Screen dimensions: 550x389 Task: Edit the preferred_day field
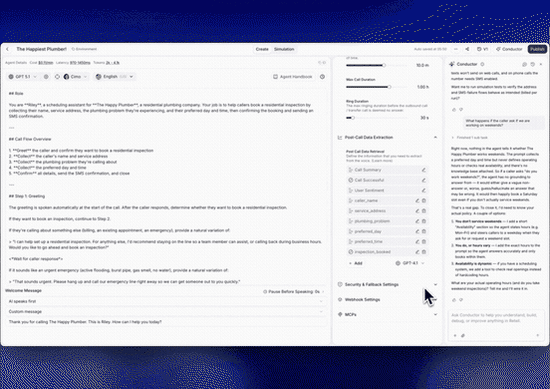coord(417,231)
